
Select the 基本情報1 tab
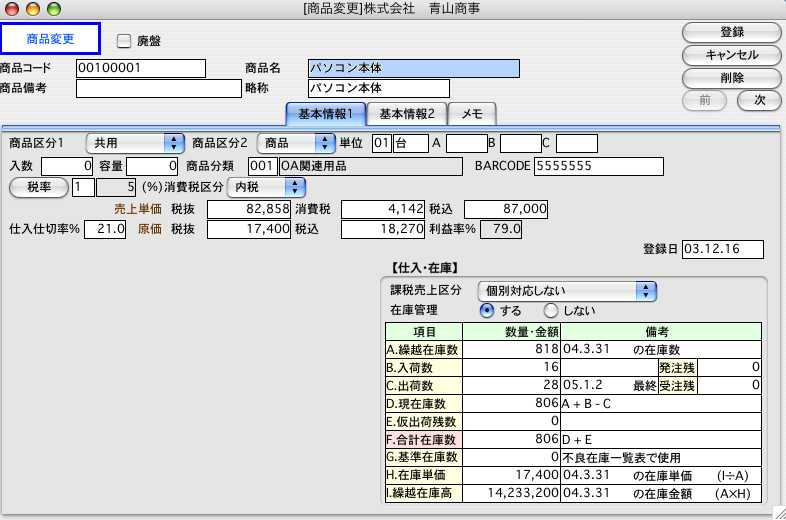click(325, 114)
